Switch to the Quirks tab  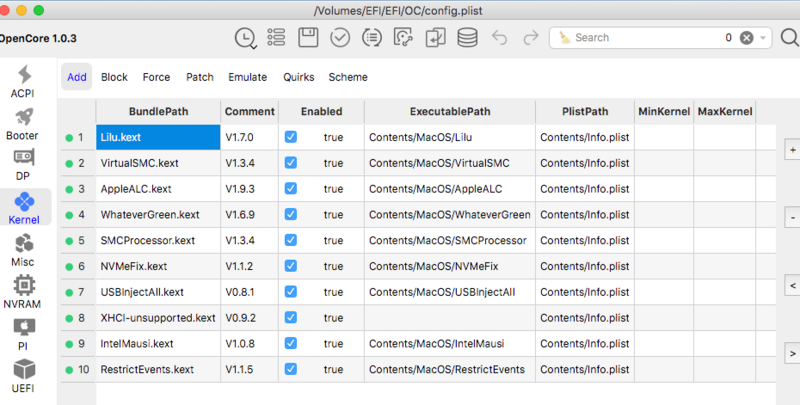(x=298, y=77)
